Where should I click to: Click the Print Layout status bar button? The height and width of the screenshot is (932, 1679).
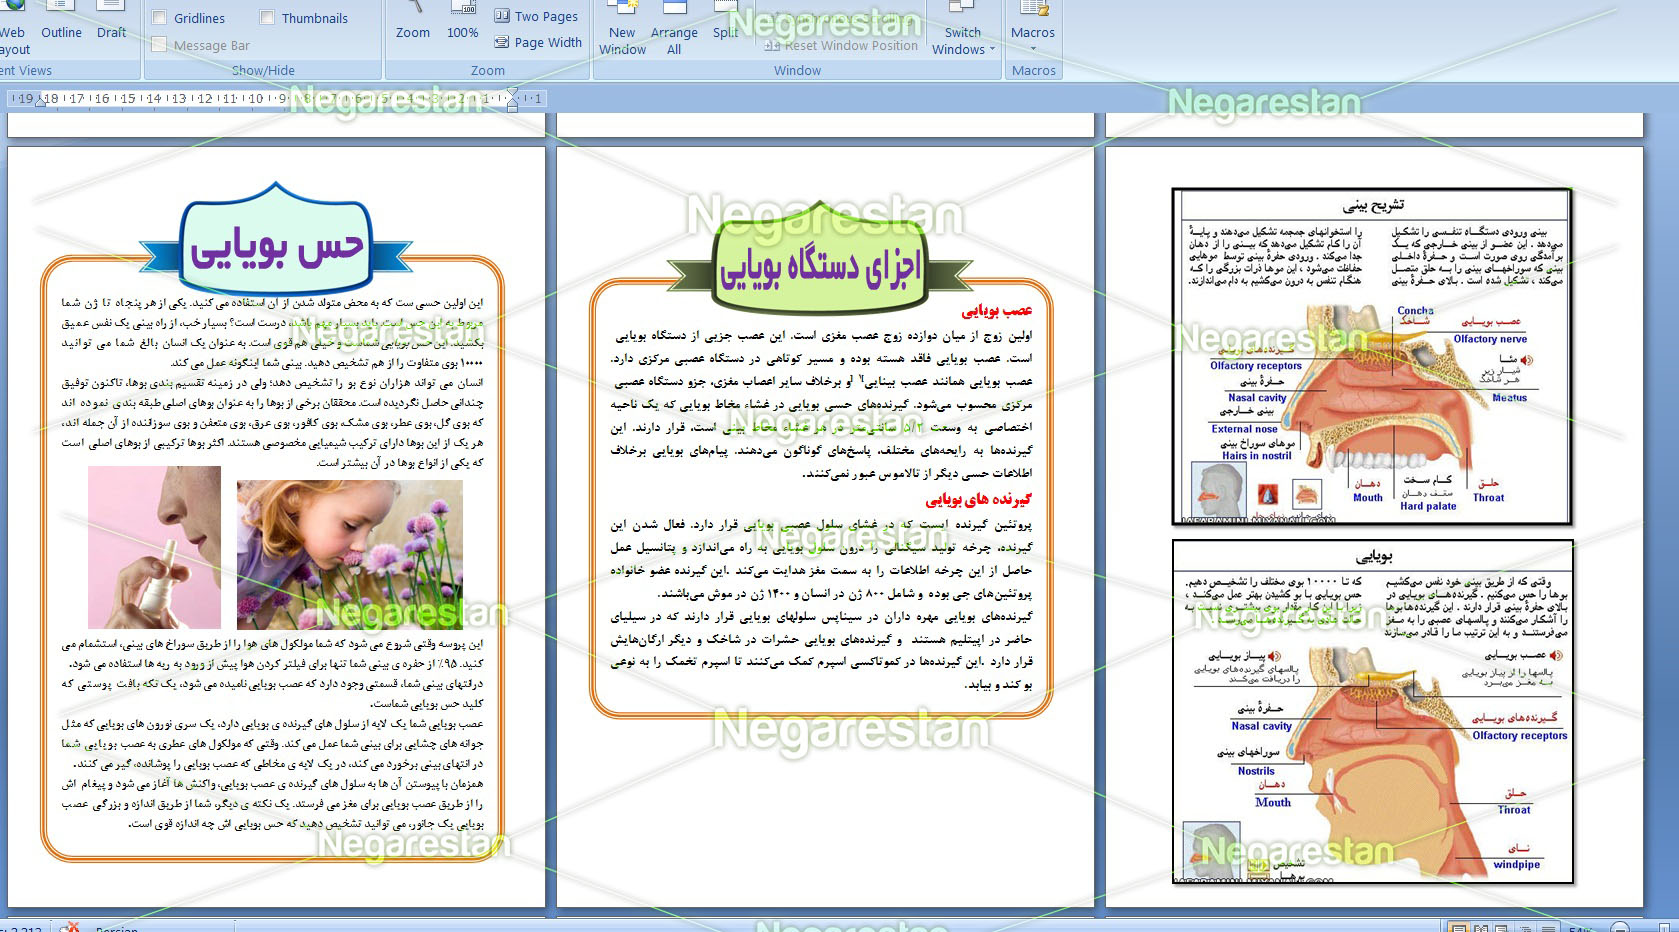pyautogui.click(x=1457, y=927)
